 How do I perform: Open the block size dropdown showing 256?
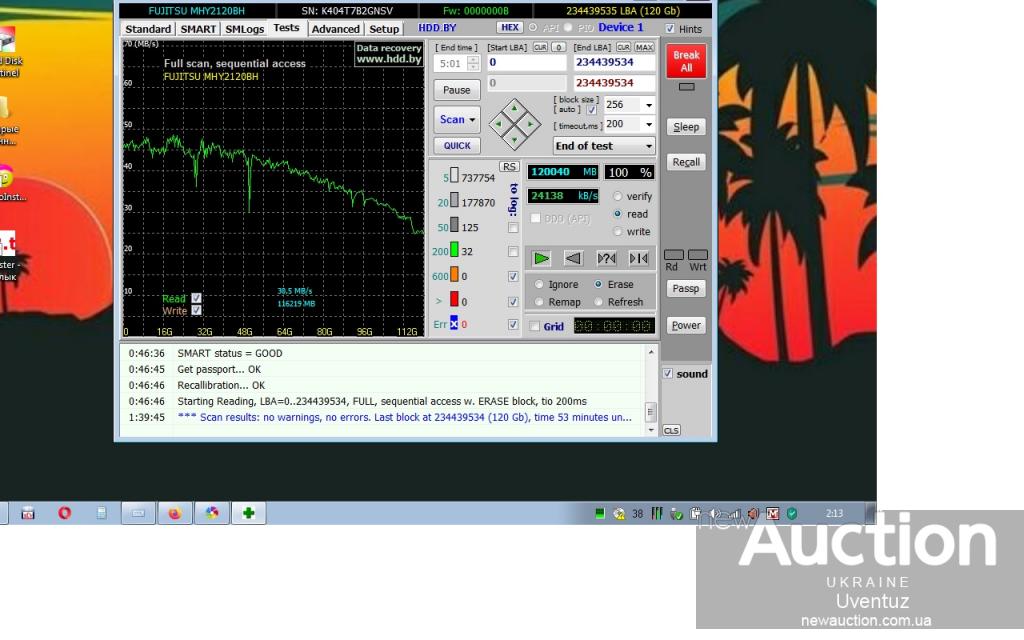coord(648,104)
